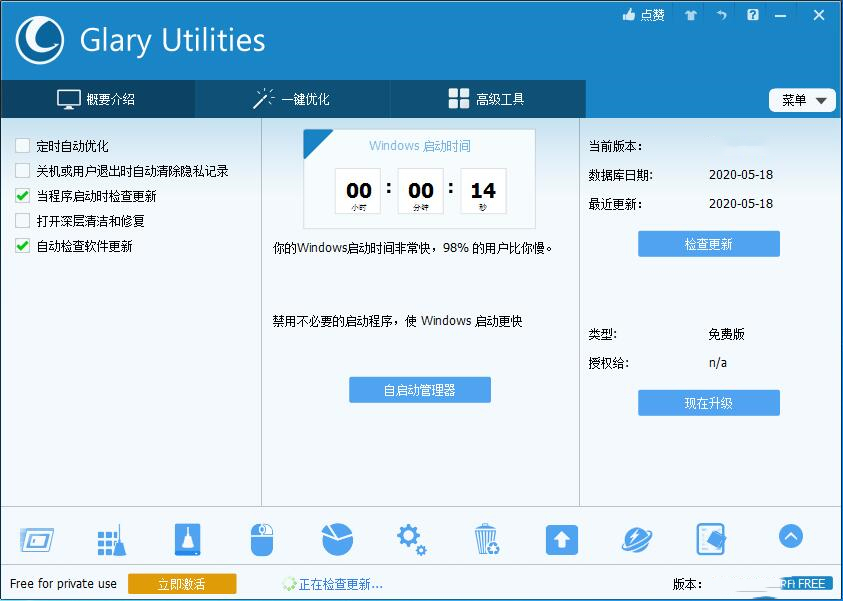Enable 关机或用户退出时自动清除隐私记录 checkbox

23,171
